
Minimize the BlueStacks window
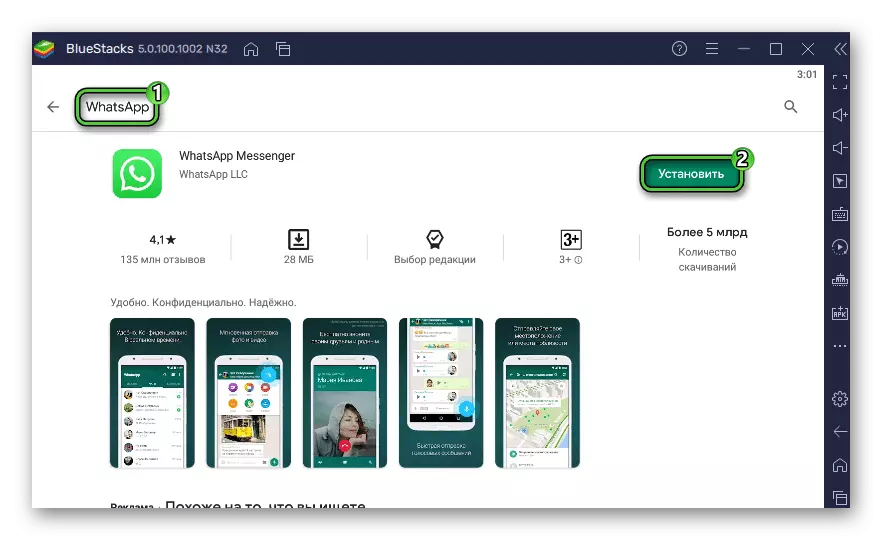[x=744, y=49]
